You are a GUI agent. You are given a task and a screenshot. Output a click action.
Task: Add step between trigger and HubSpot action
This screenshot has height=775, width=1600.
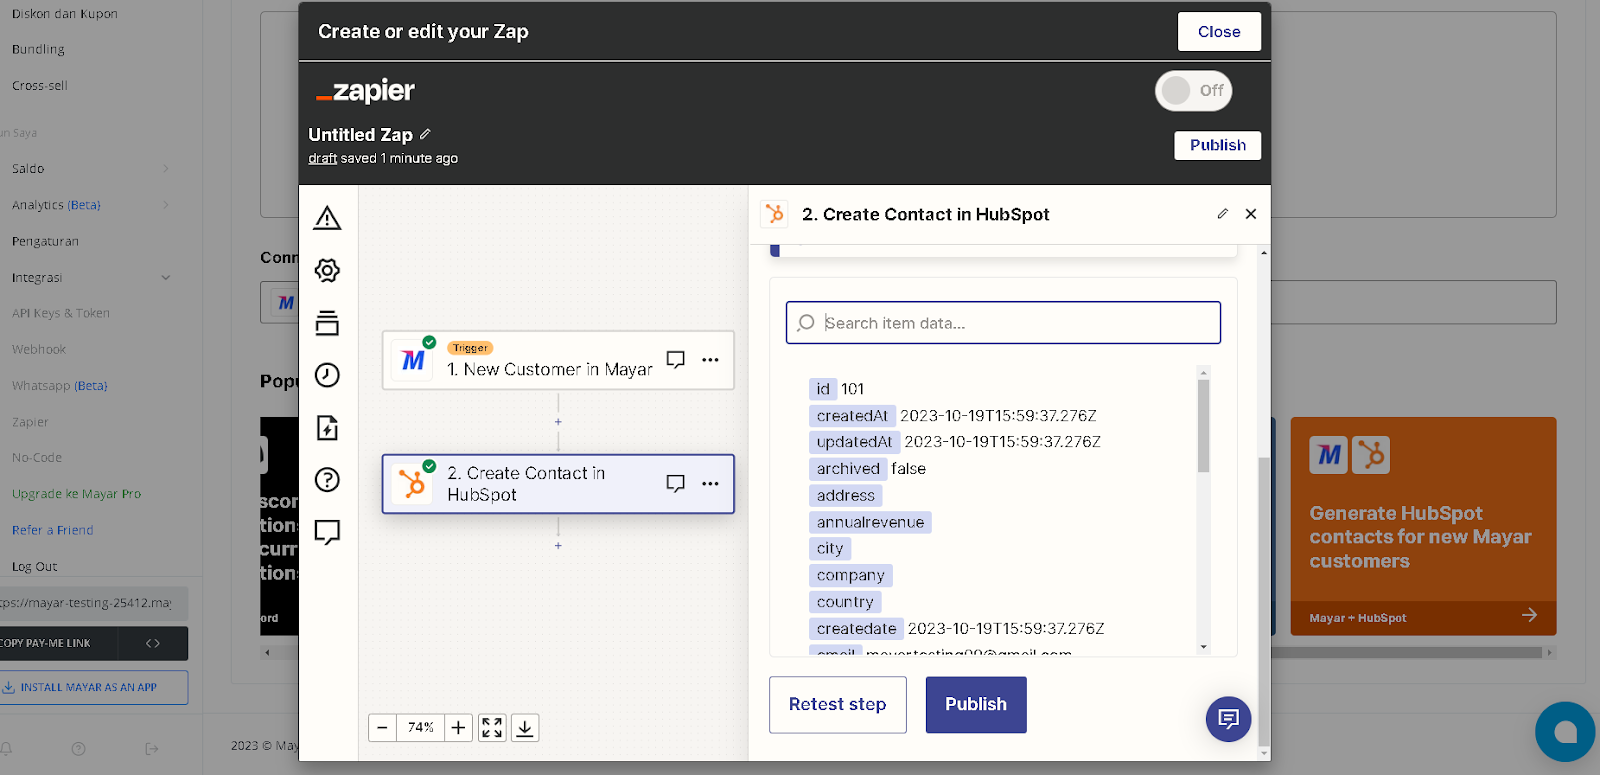[558, 422]
